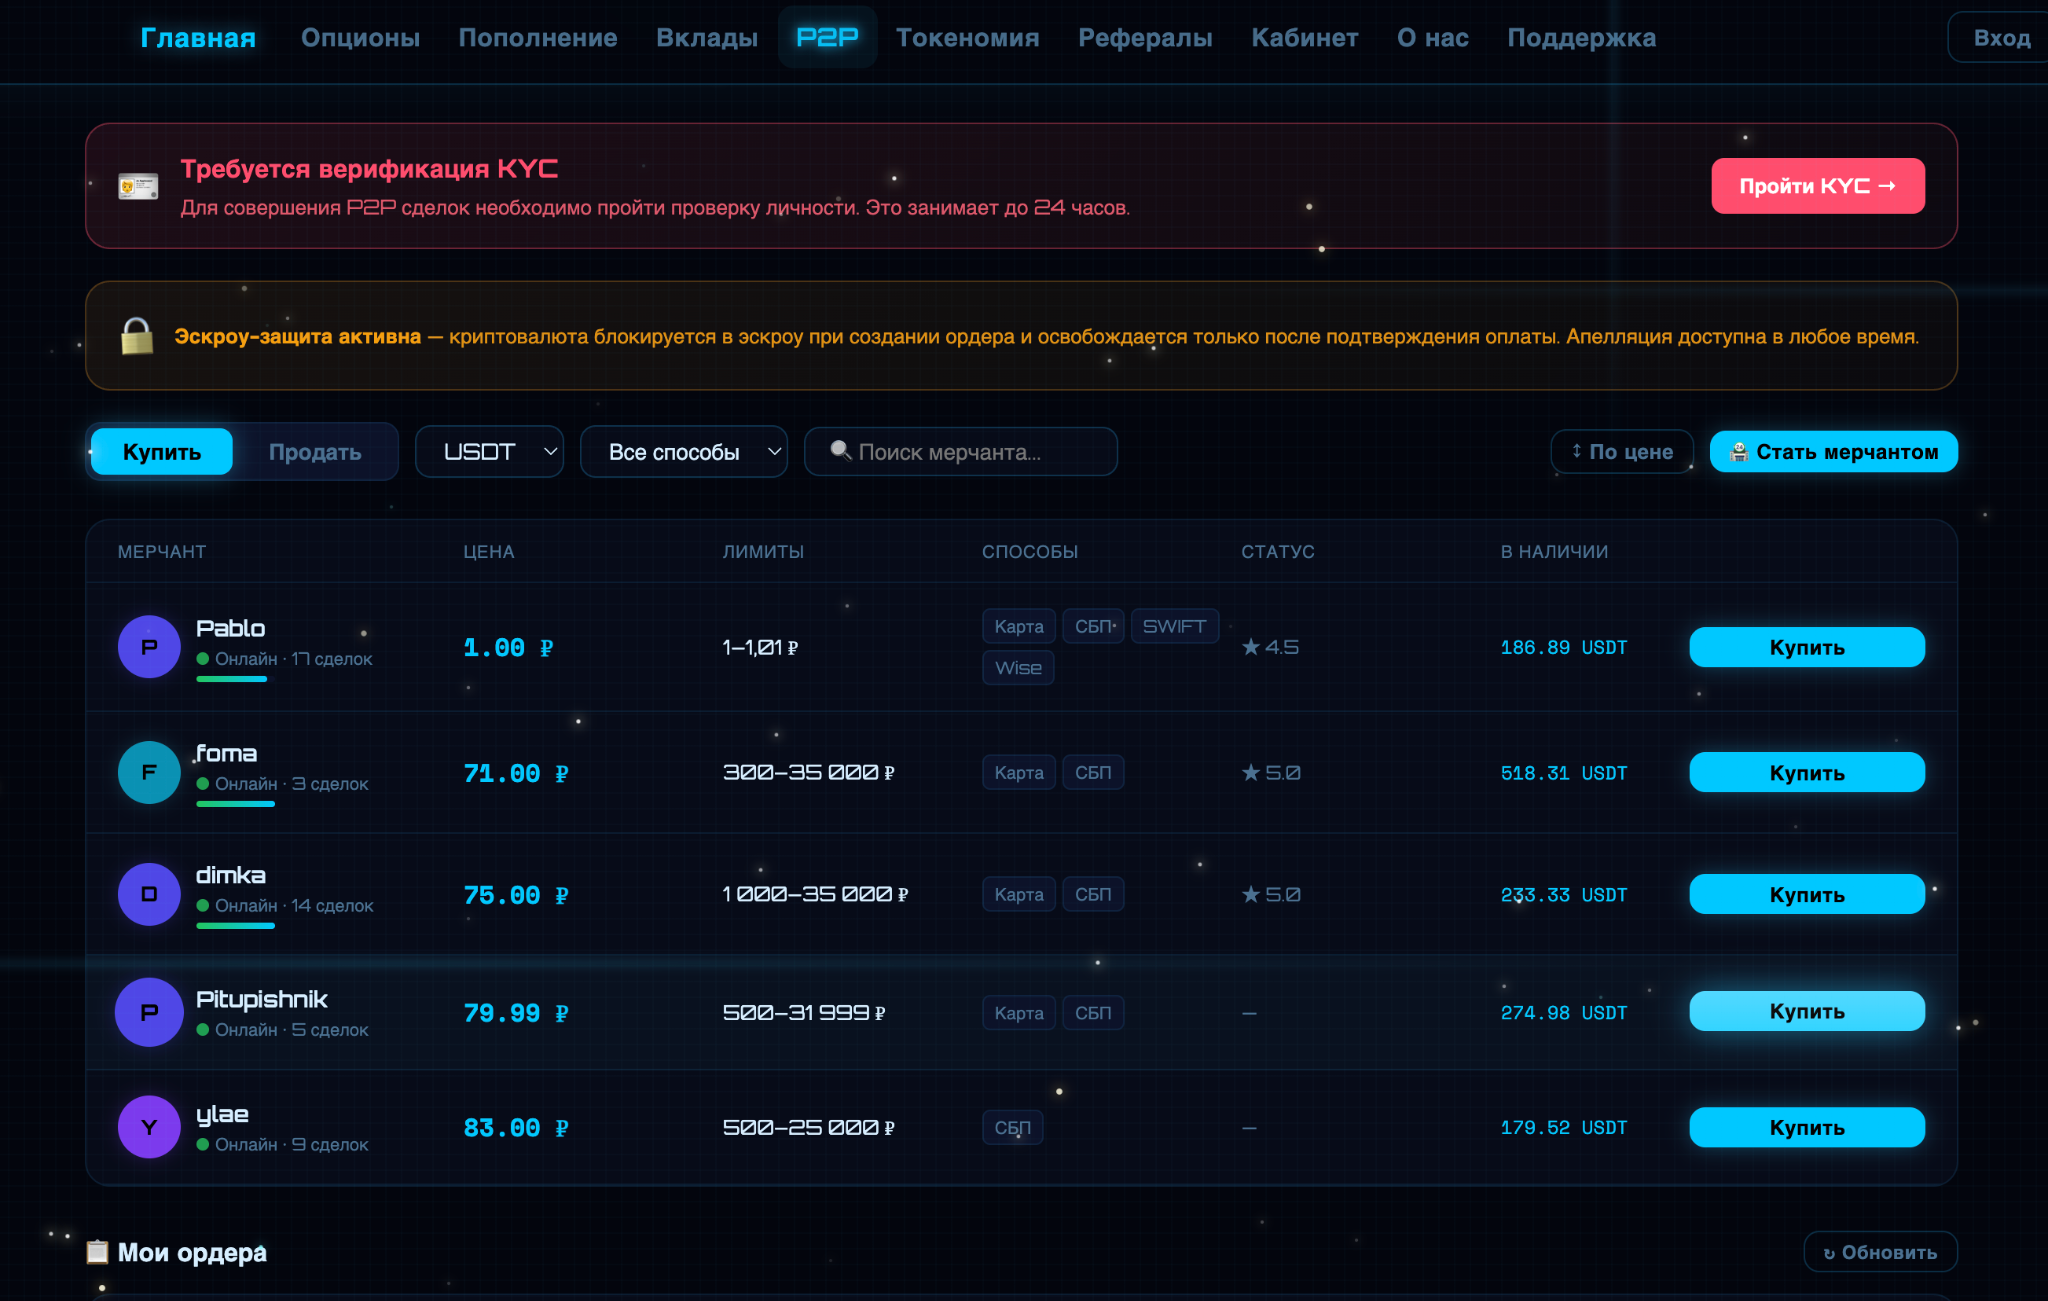Sort offers with По цене
Viewport: 2048px width, 1301px height.
pyautogui.click(x=1621, y=452)
